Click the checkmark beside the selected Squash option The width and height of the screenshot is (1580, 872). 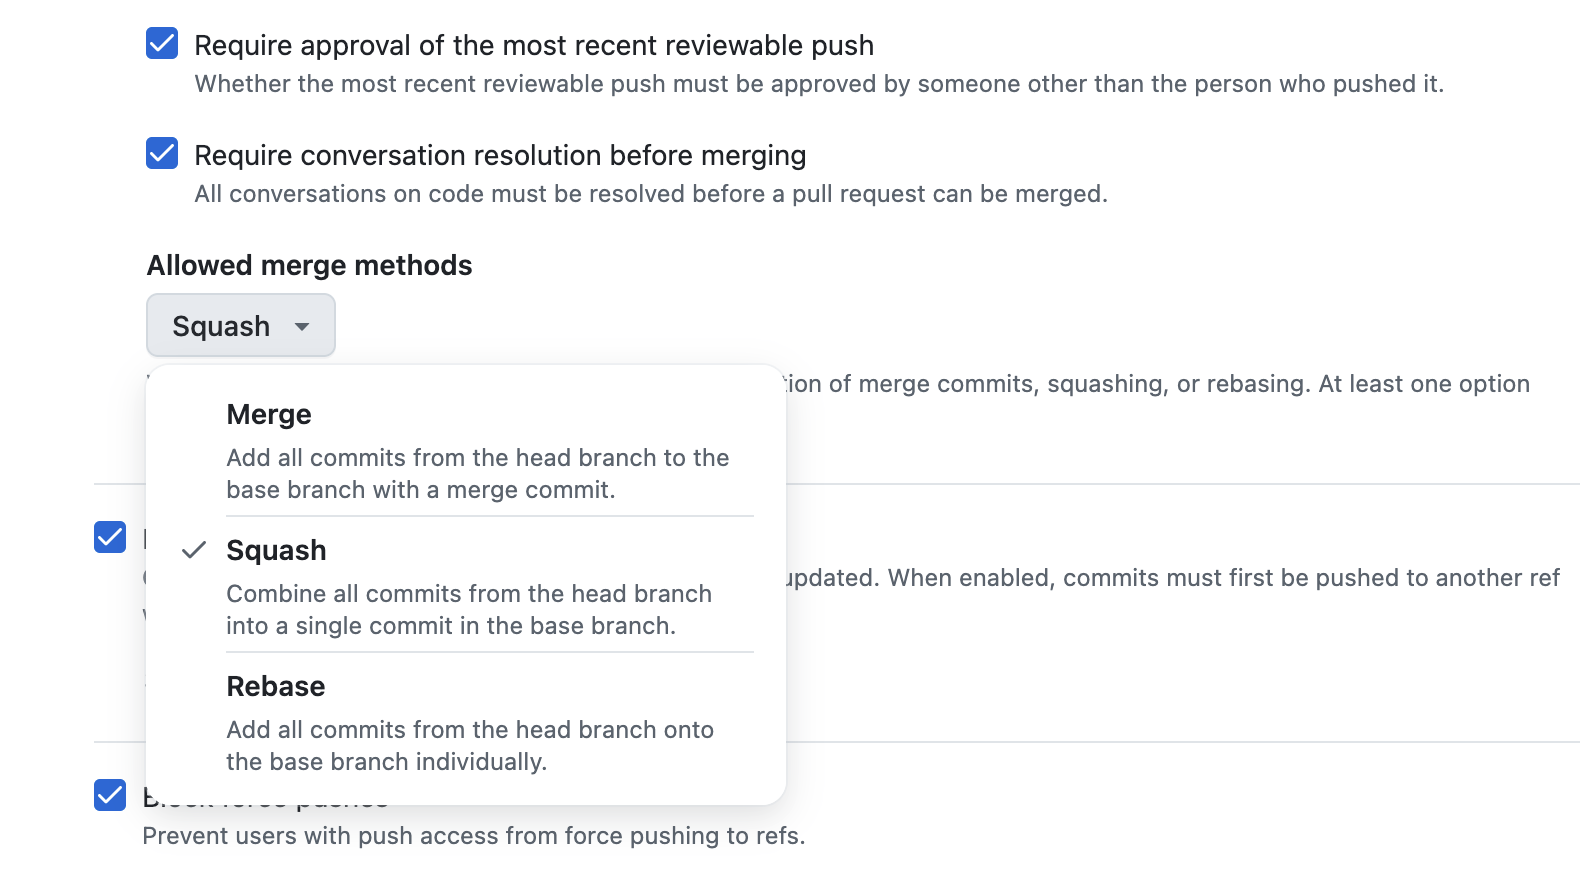[x=196, y=551]
